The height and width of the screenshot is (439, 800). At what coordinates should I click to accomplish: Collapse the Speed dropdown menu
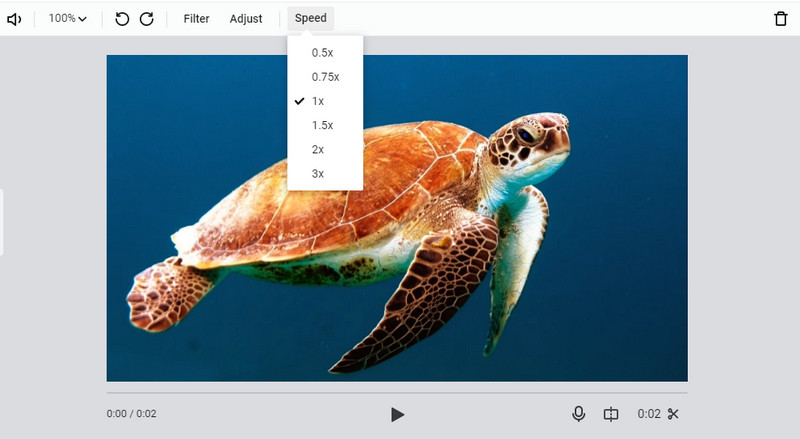pos(310,19)
